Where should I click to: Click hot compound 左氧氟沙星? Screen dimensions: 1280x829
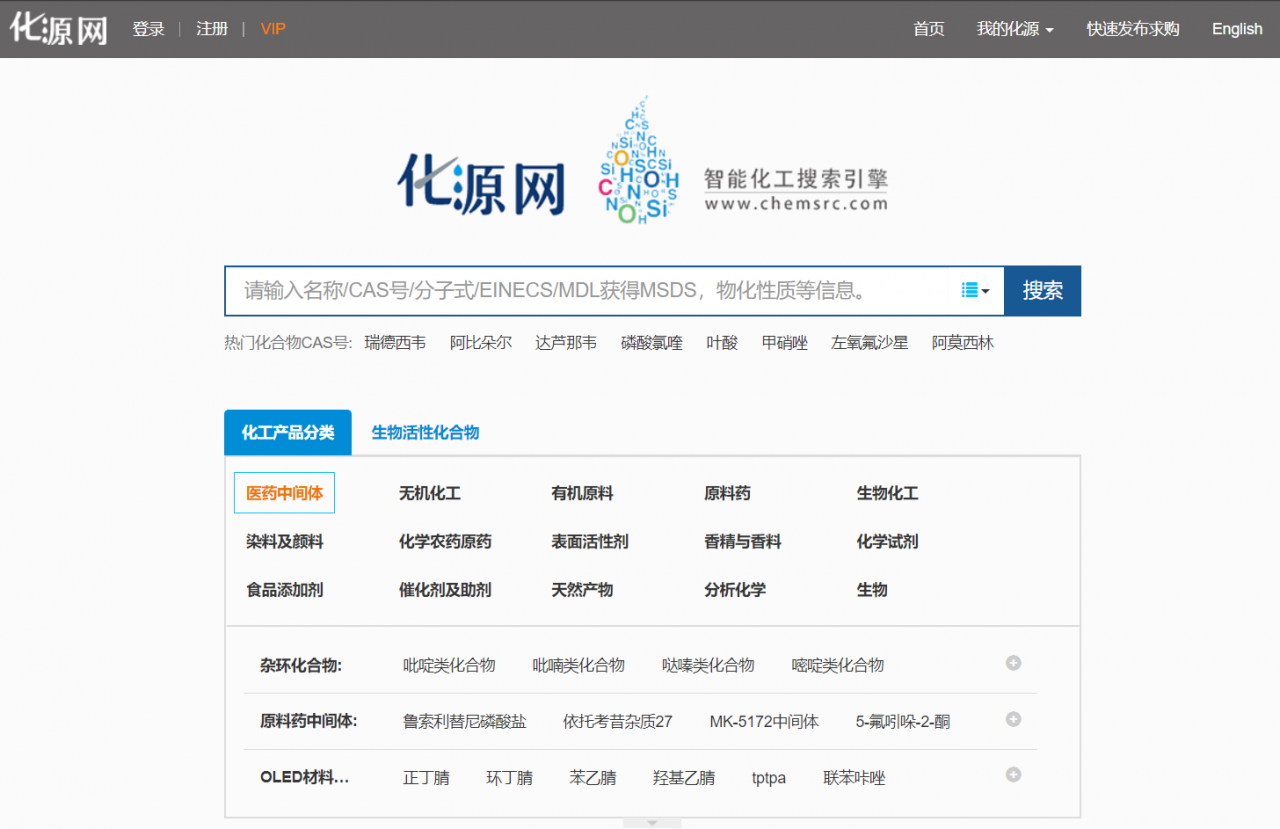(870, 343)
